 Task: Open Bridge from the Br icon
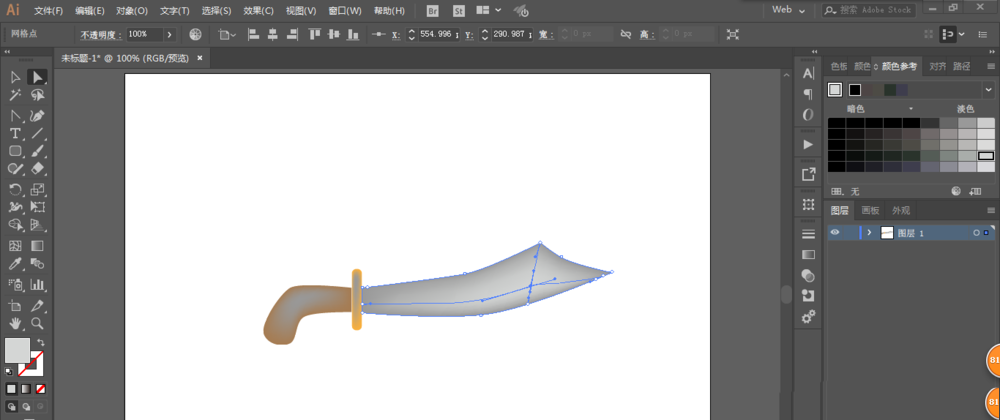432,10
